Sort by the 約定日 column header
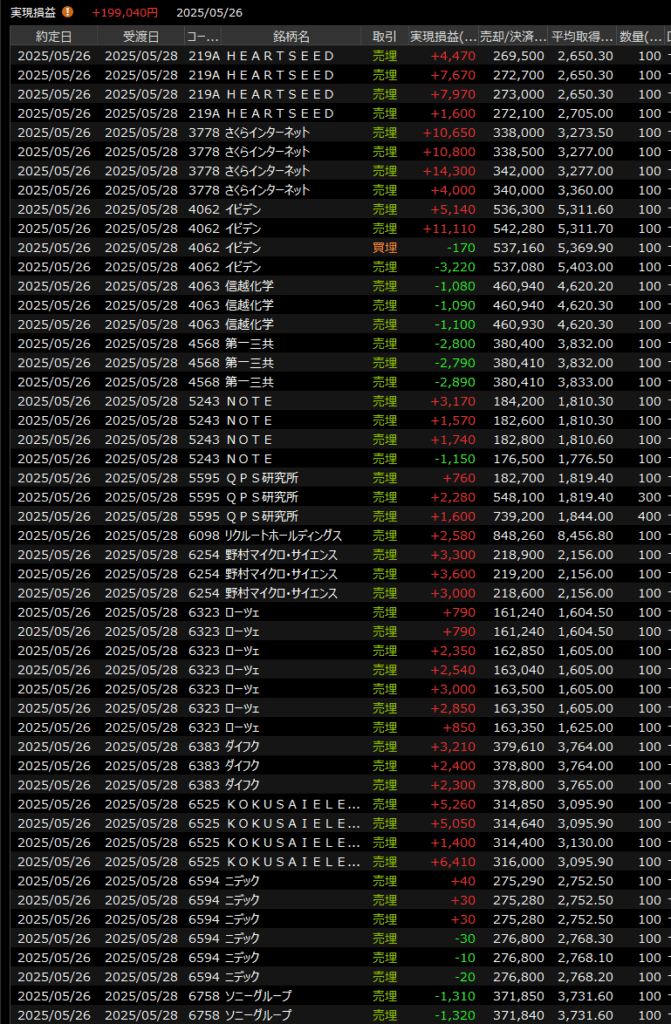The width and height of the screenshot is (671, 1024). tap(54, 36)
